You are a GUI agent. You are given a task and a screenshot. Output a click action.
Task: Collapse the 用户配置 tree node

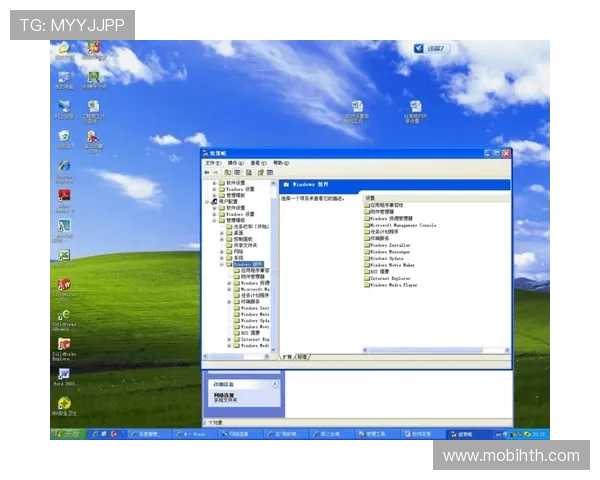tap(207, 201)
